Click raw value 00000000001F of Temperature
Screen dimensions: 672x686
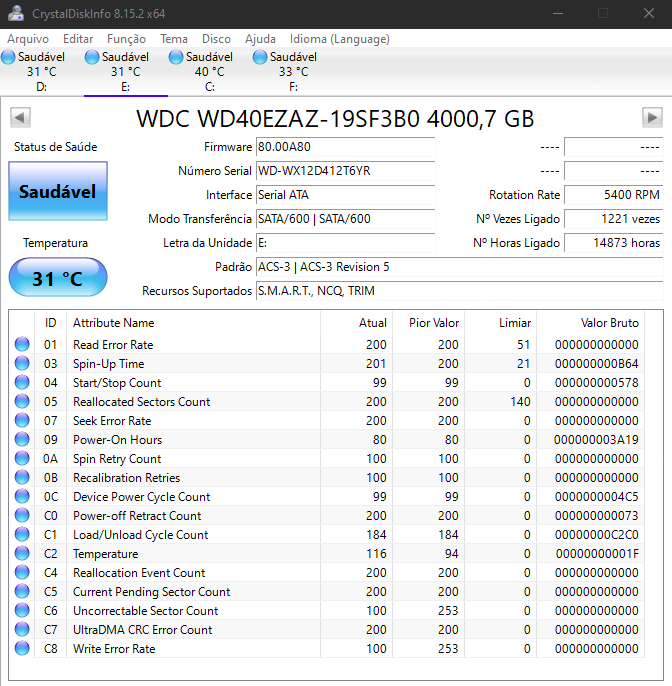597,554
